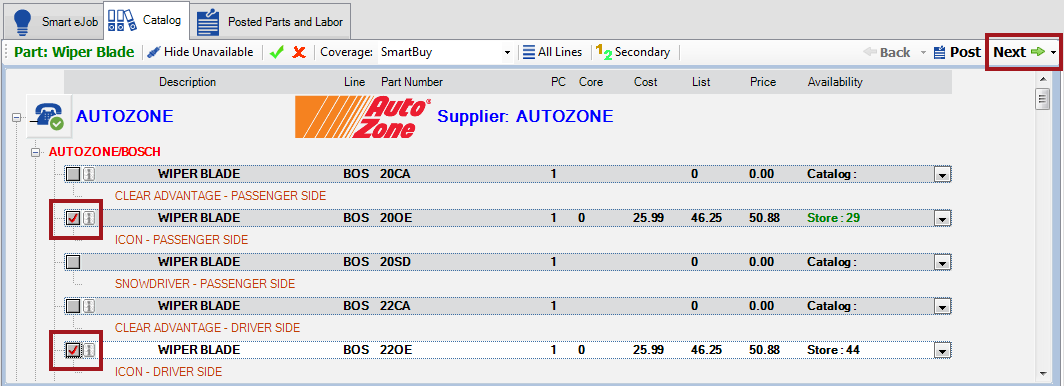Click the info icon on 20OE row
The width and height of the screenshot is (1064, 386).
(89, 218)
